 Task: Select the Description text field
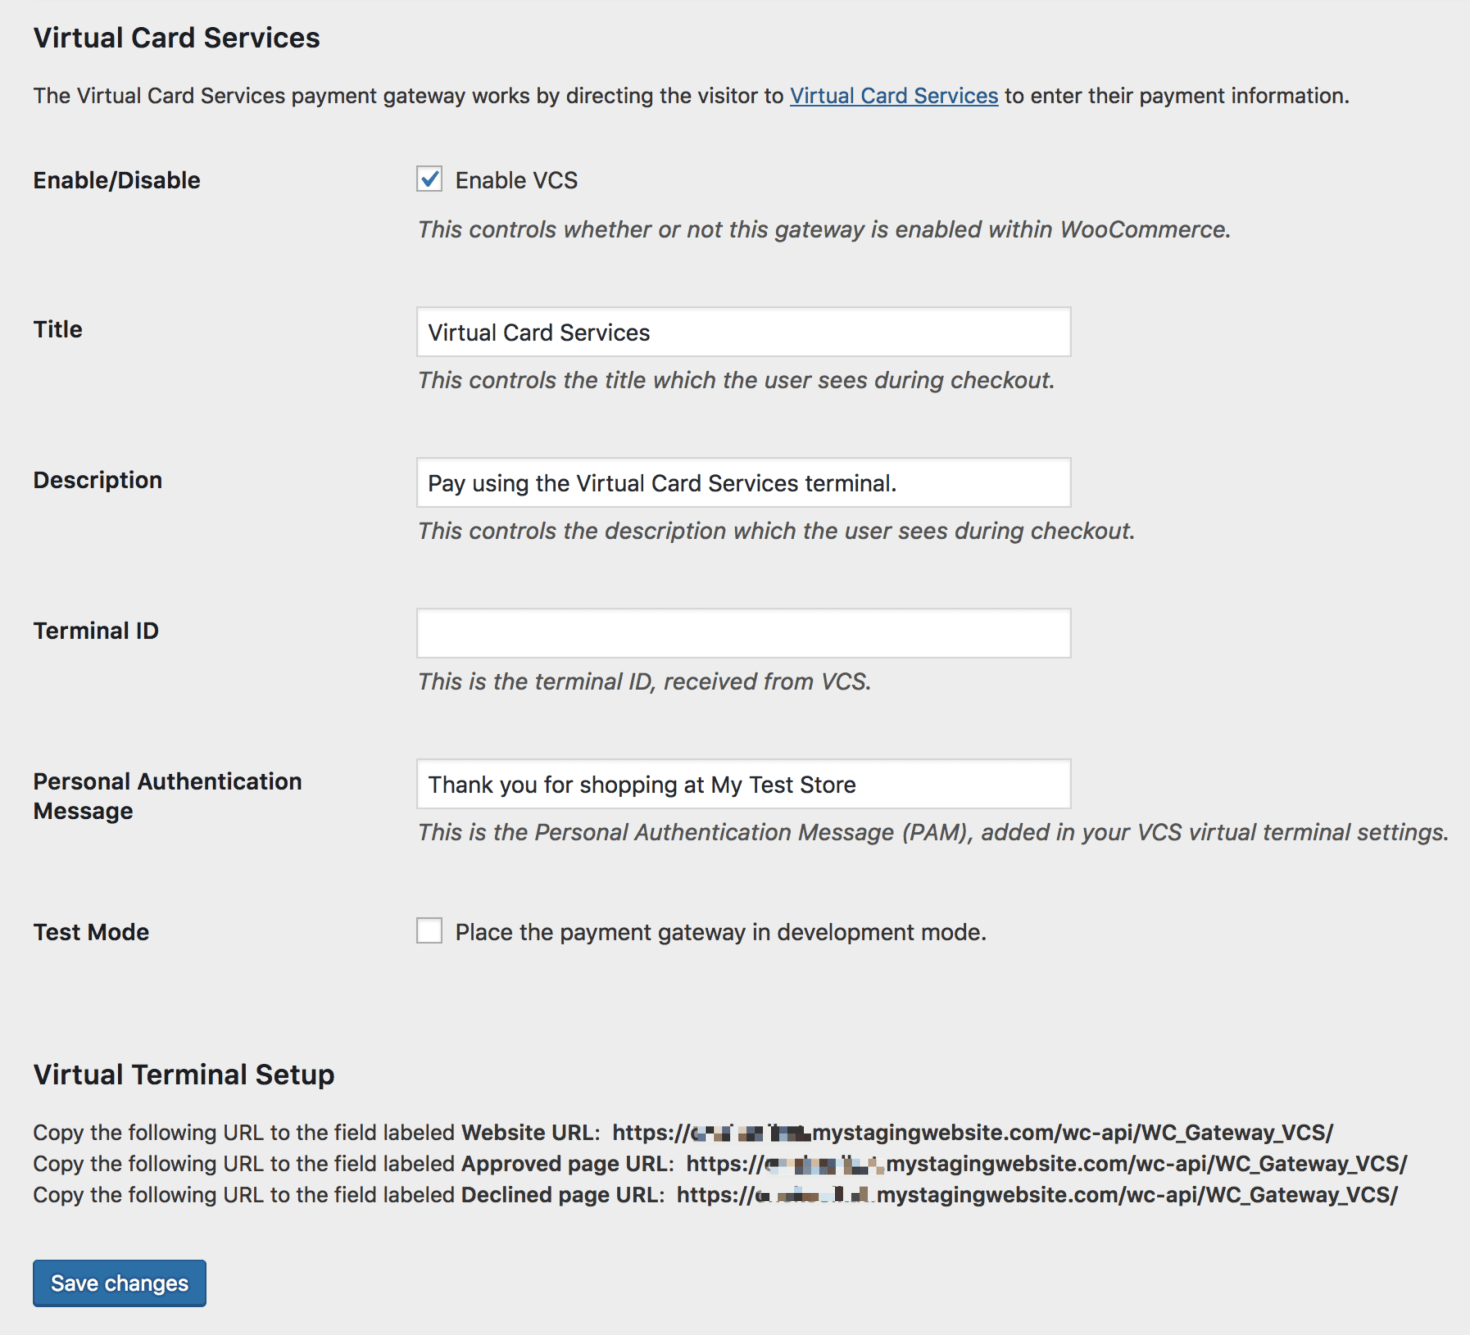[x=742, y=482]
